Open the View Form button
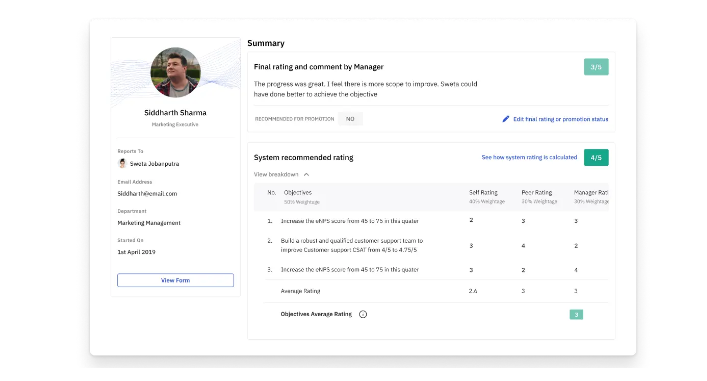 pos(175,280)
